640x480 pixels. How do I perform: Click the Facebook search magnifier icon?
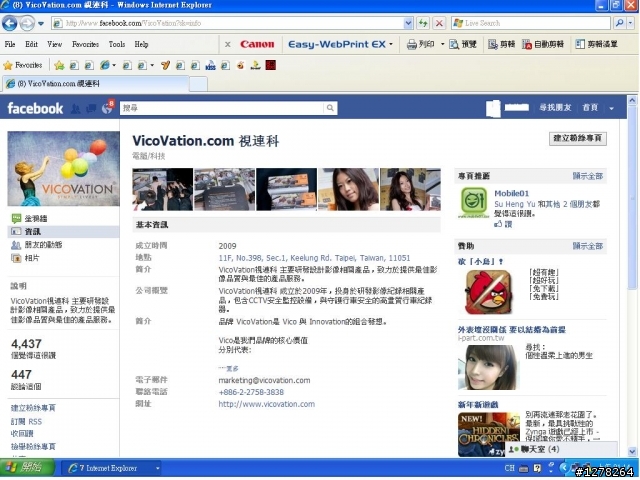tap(330, 108)
